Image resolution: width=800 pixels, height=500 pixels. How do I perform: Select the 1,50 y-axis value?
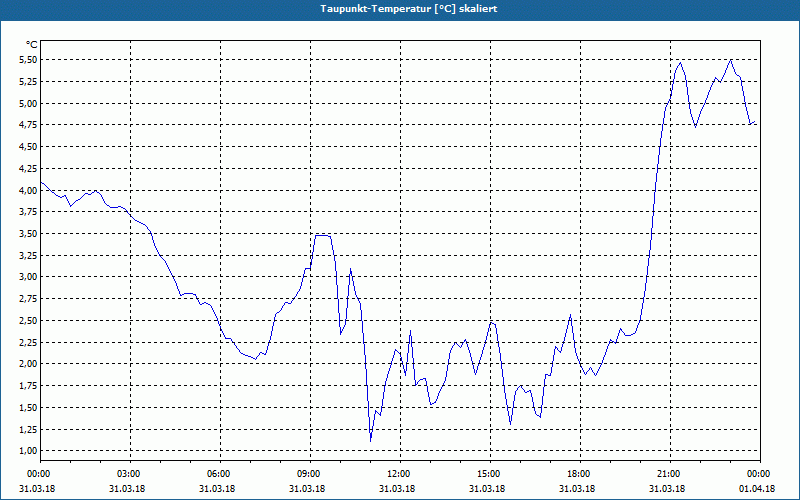(28, 408)
